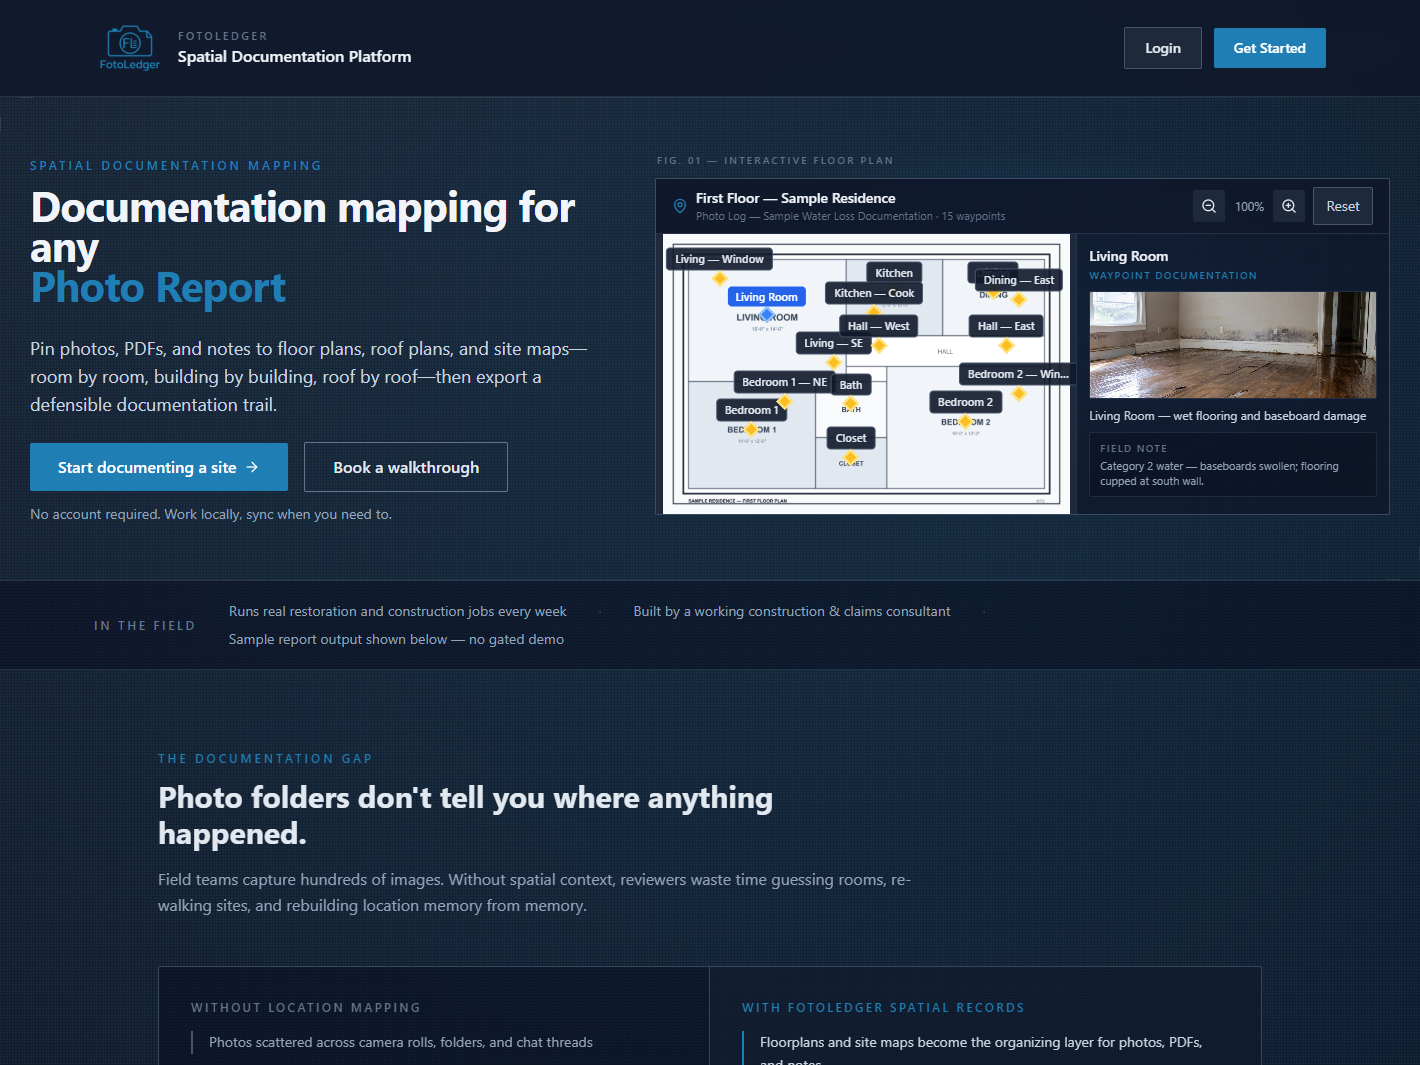This screenshot has height=1065, width=1420.
Task: Click the location pin icon beside First Floor title
Action: pos(680,206)
